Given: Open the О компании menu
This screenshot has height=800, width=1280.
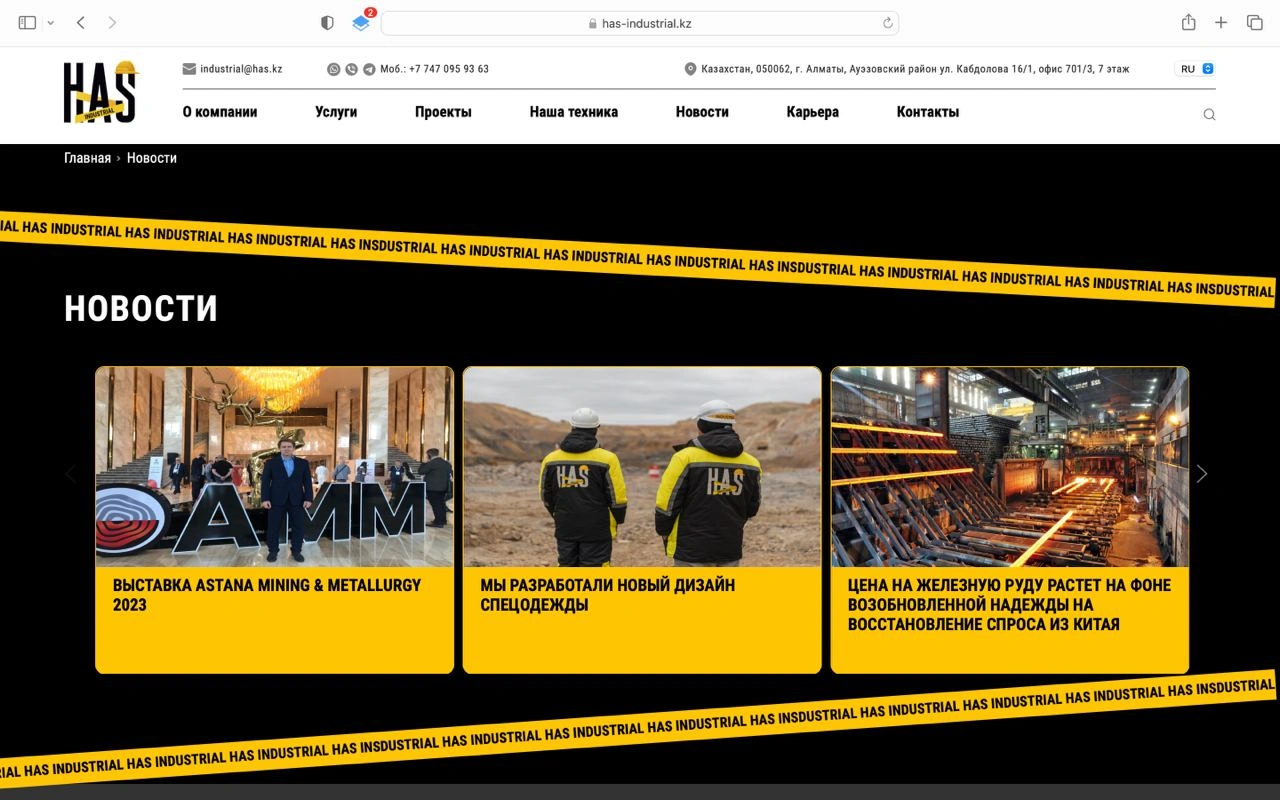Looking at the screenshot, I should point(220,112).
